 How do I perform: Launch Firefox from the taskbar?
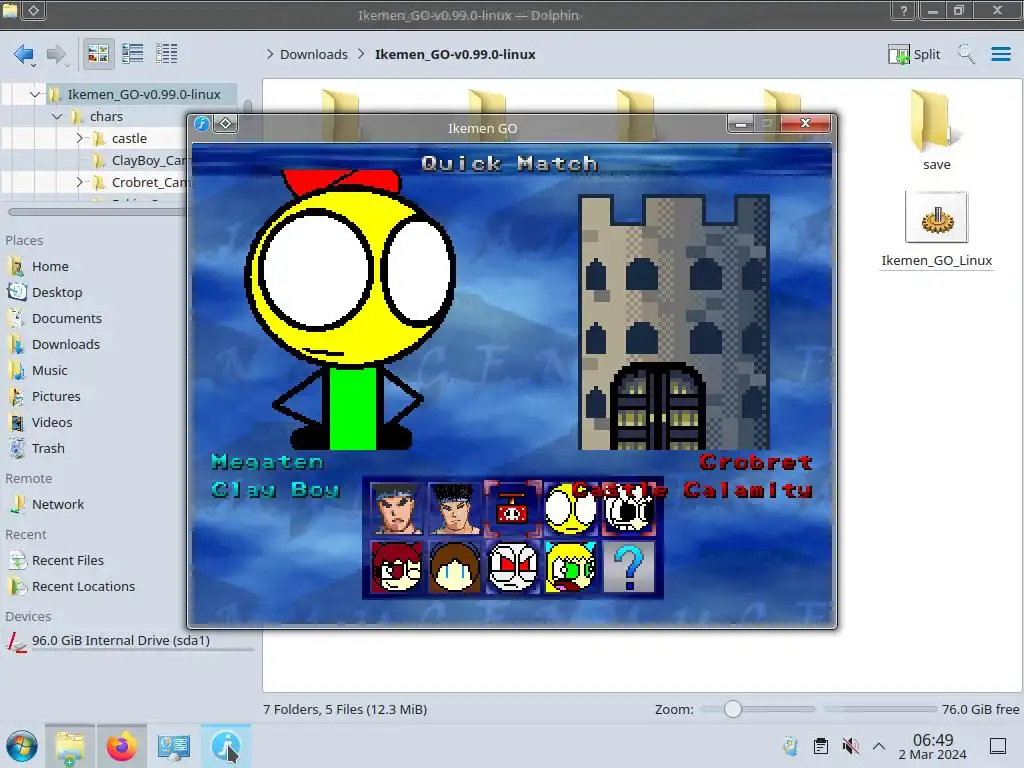coord(121,746)
